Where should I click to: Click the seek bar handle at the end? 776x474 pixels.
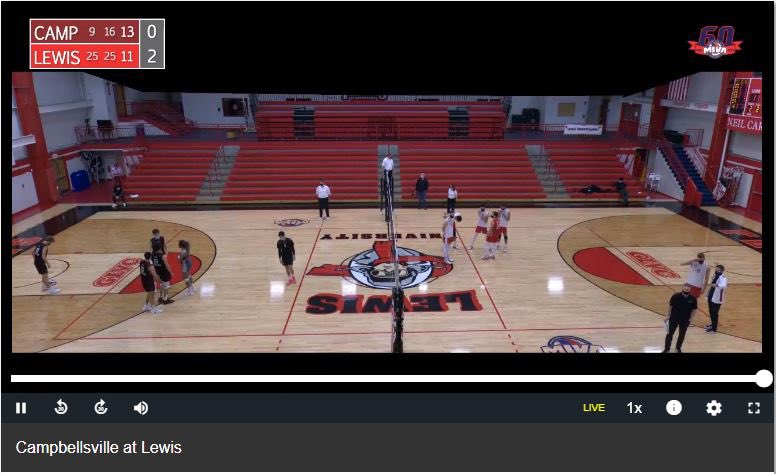[x=764, y=379]
